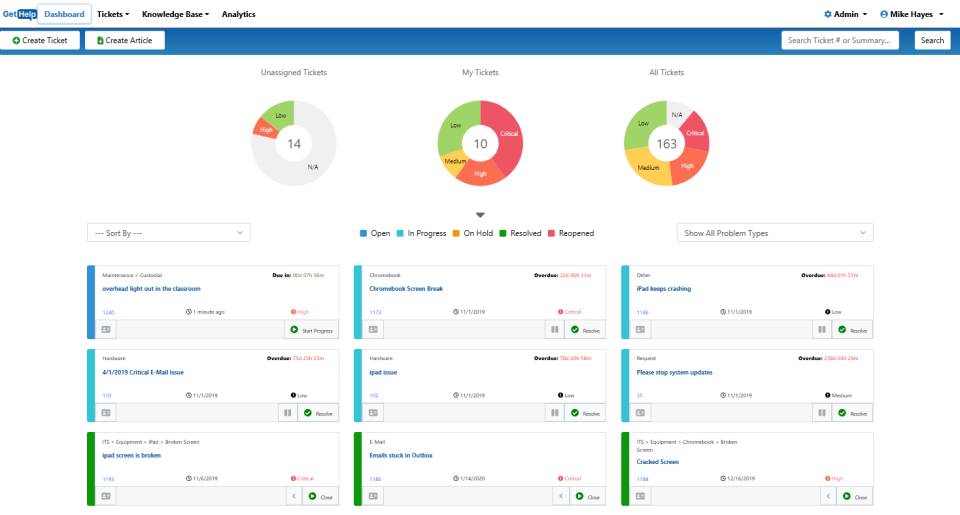Viewport: 960px width, 515px height.
Task: Click pause icon on iPad keeps crashing ticket
Action: pyautogui.click(x=820, y=329)
